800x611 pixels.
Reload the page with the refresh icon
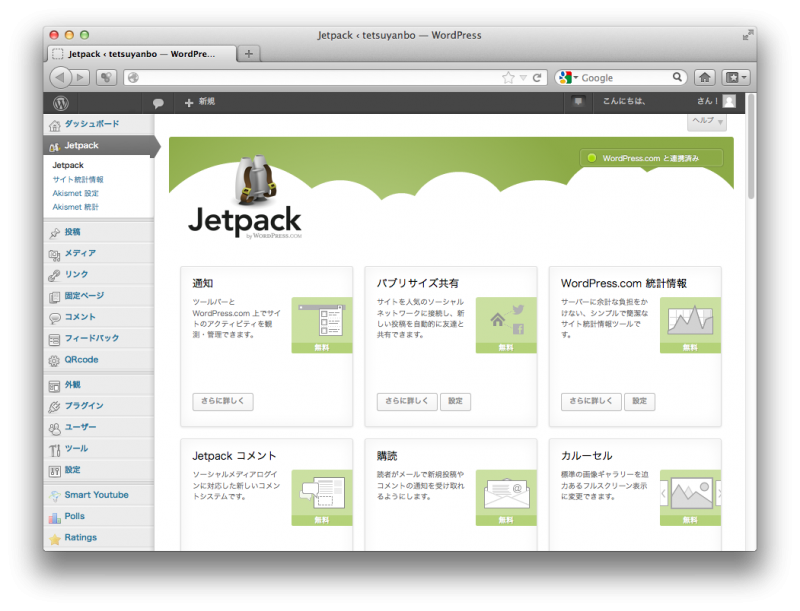click(x=537, y=78)
